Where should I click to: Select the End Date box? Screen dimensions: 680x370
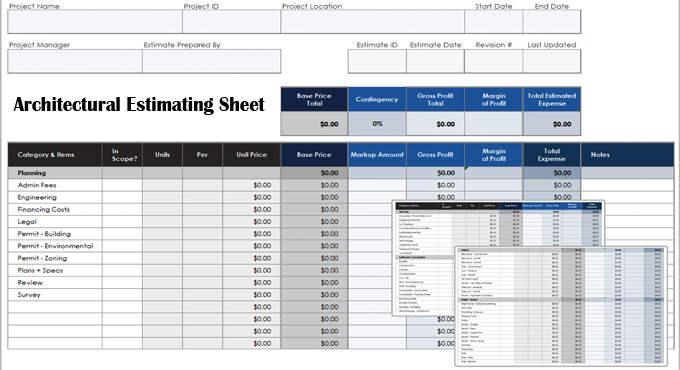point(552,22)
